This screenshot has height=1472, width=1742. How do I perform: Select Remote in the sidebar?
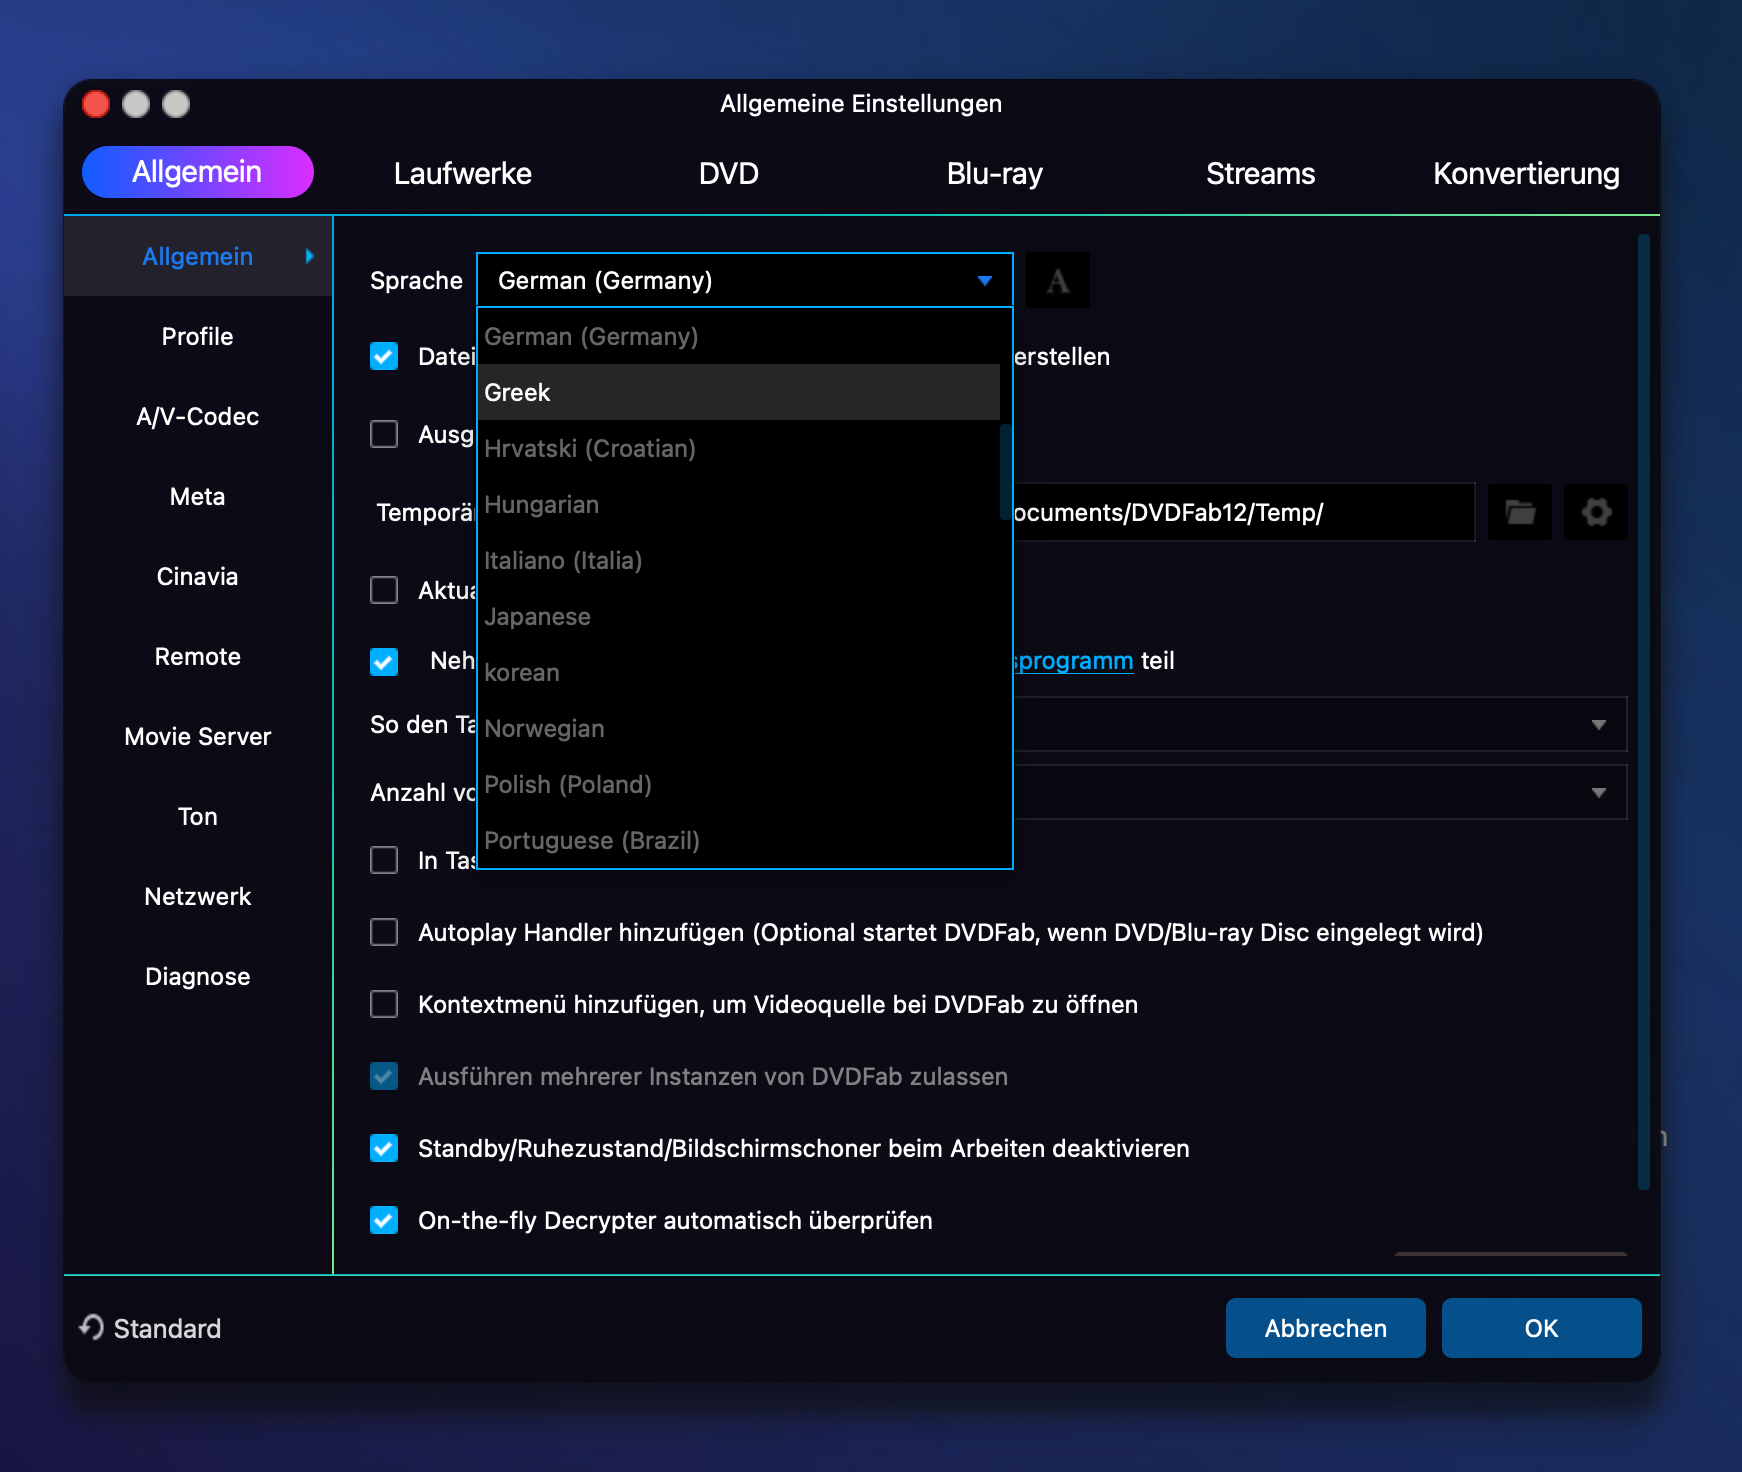click(198, 656)
